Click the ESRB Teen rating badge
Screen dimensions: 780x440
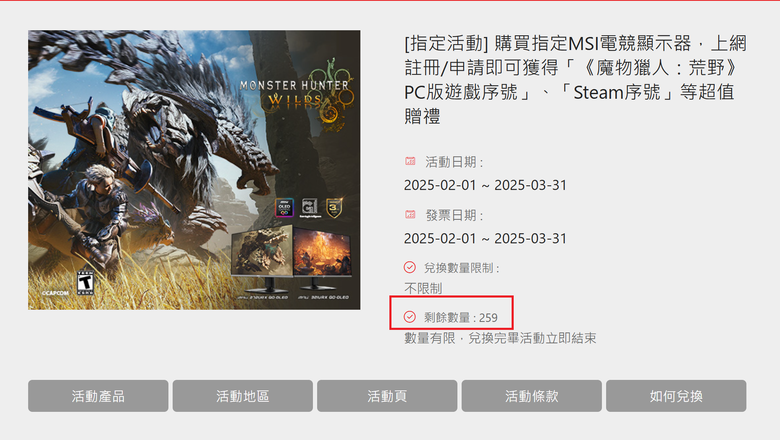pos(85,282)
